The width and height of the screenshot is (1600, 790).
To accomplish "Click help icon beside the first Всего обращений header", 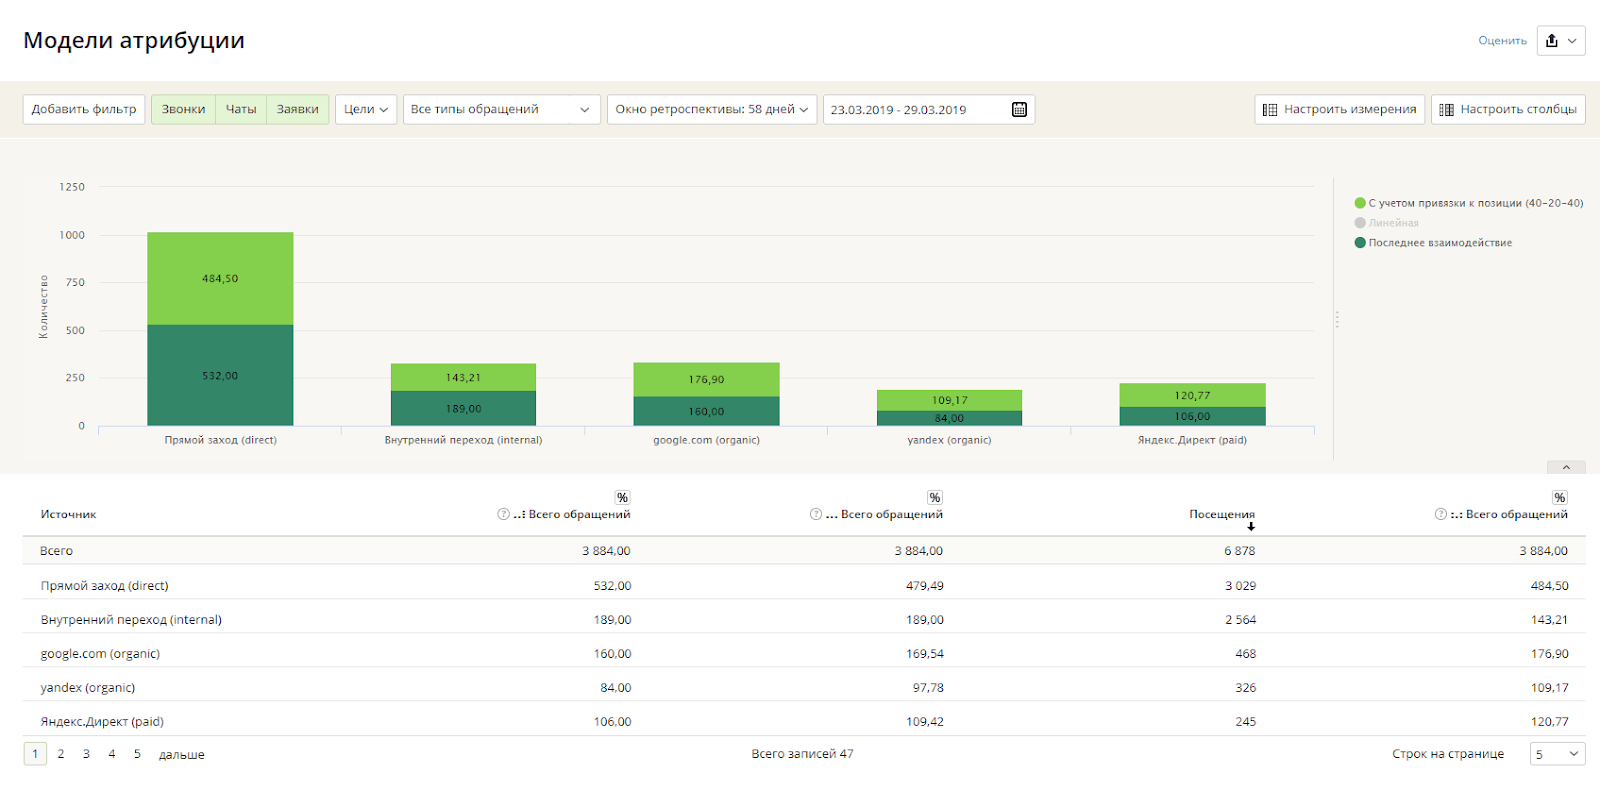I will [x=503, y=514].
